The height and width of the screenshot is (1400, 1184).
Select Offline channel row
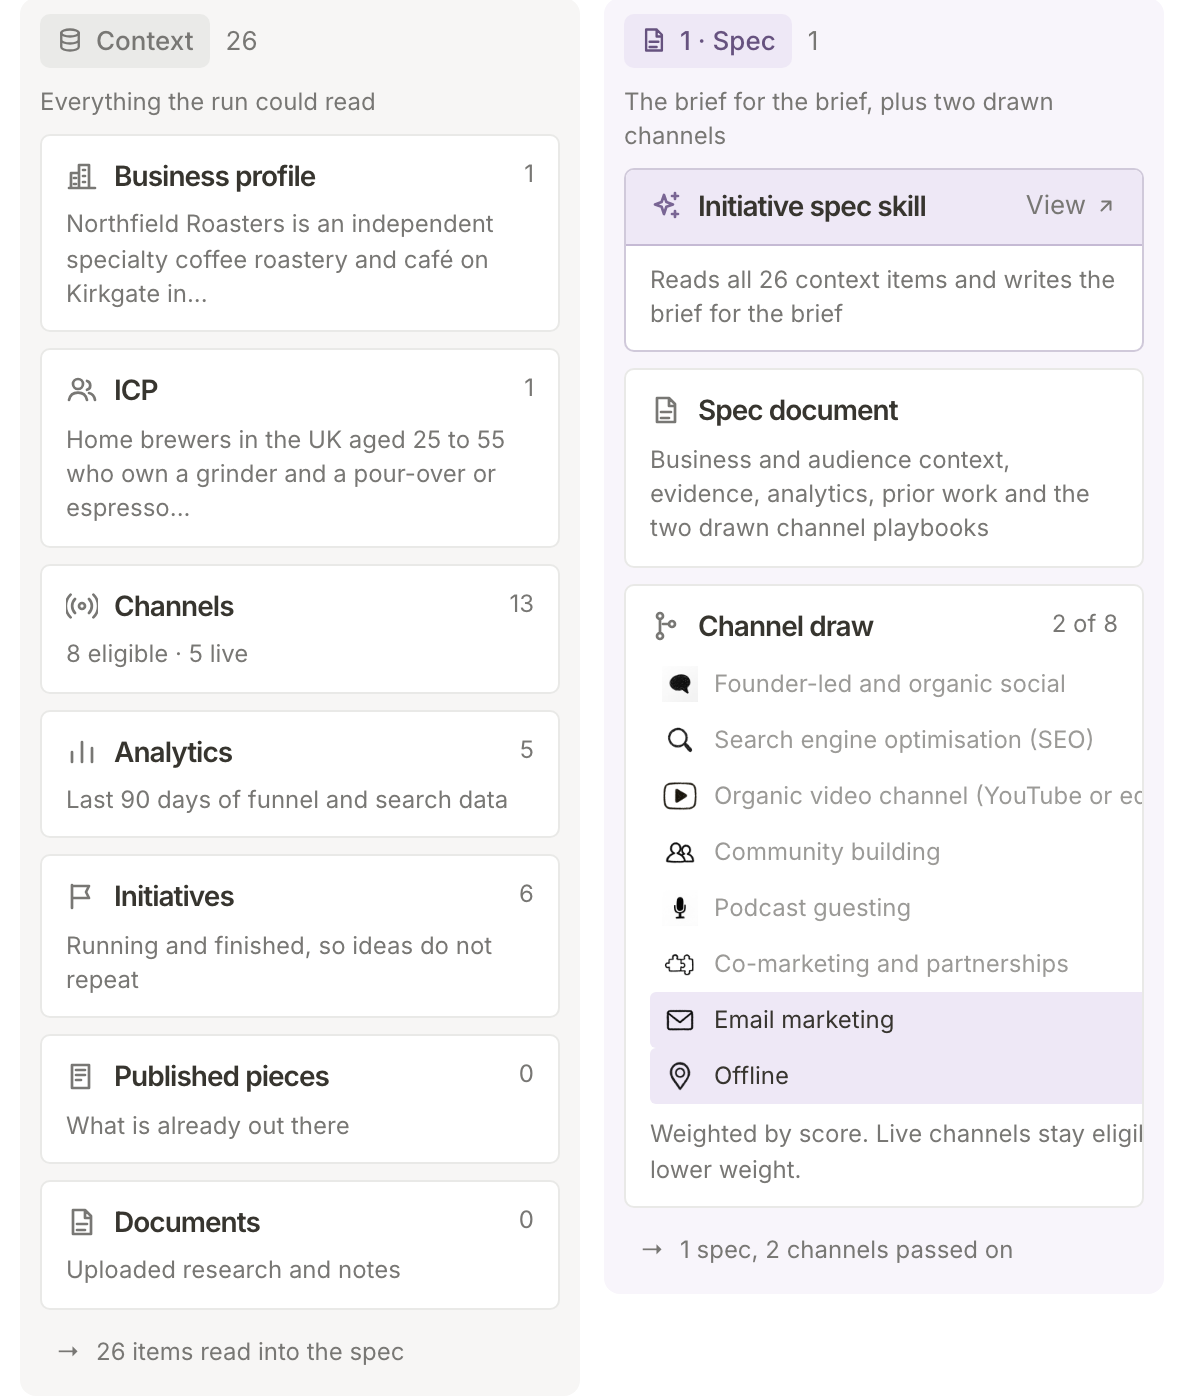[x=896, y=1076]
